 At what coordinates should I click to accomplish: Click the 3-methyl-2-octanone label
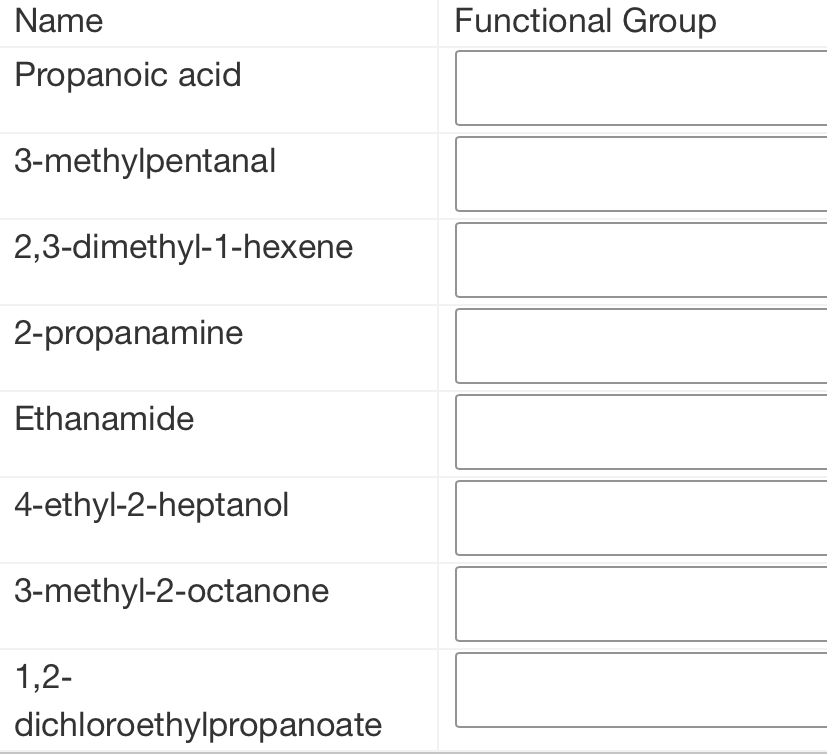click(x=171, y=591)
